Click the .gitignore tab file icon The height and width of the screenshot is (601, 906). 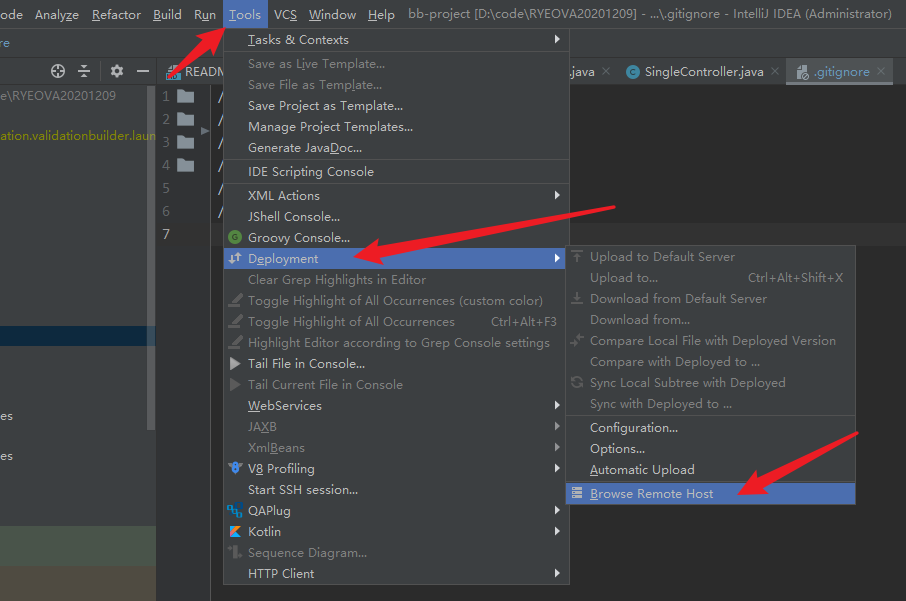(803, 72)
